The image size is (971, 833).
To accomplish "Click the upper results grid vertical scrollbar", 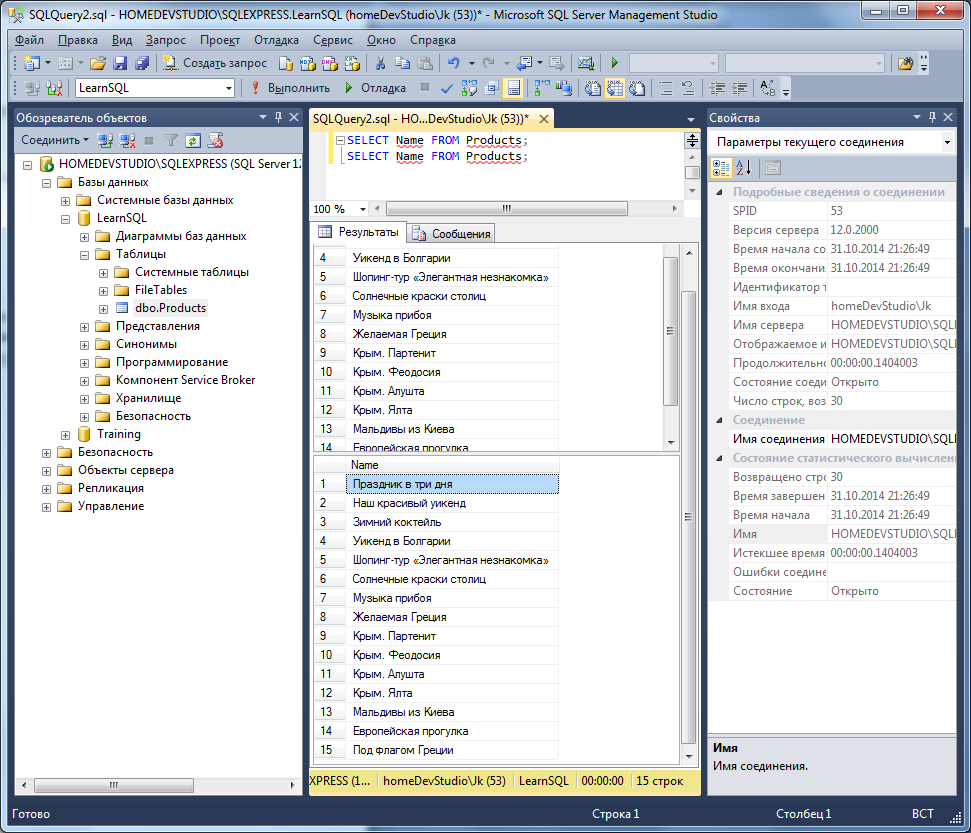I will [x=671, y=331].
